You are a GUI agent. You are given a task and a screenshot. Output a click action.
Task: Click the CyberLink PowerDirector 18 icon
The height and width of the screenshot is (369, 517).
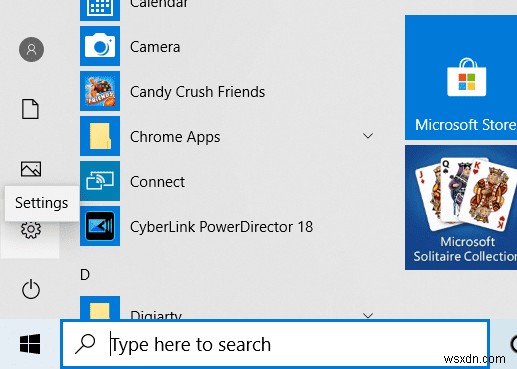[x=100, y=226]
